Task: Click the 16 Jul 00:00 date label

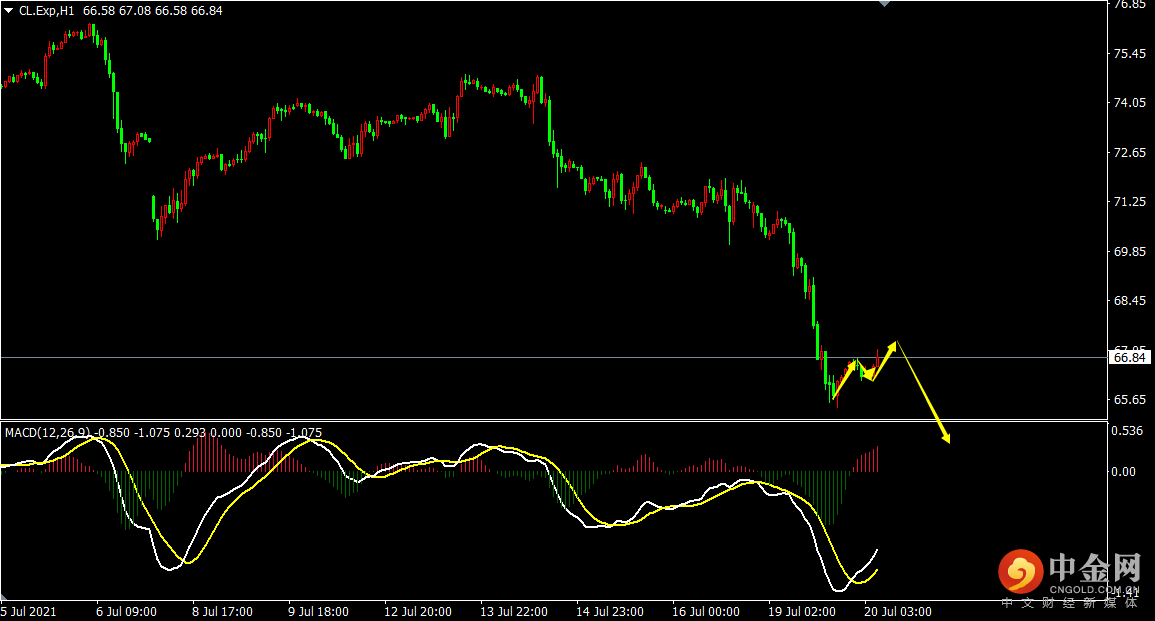Action: coord(706,611)
